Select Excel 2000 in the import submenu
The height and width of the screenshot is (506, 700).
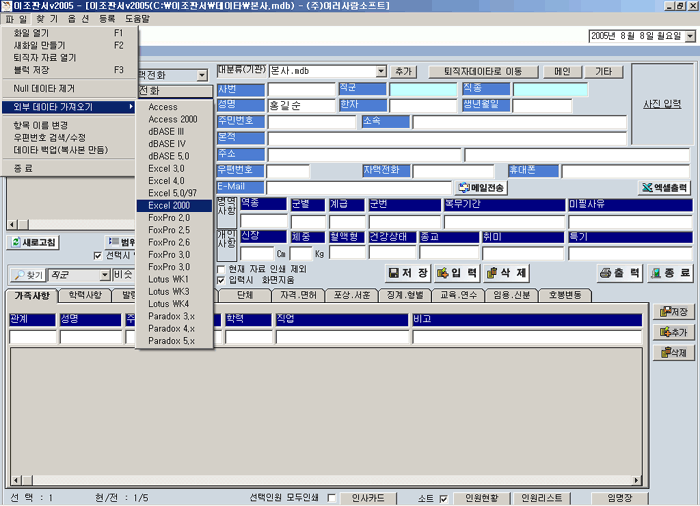[168, 205]
